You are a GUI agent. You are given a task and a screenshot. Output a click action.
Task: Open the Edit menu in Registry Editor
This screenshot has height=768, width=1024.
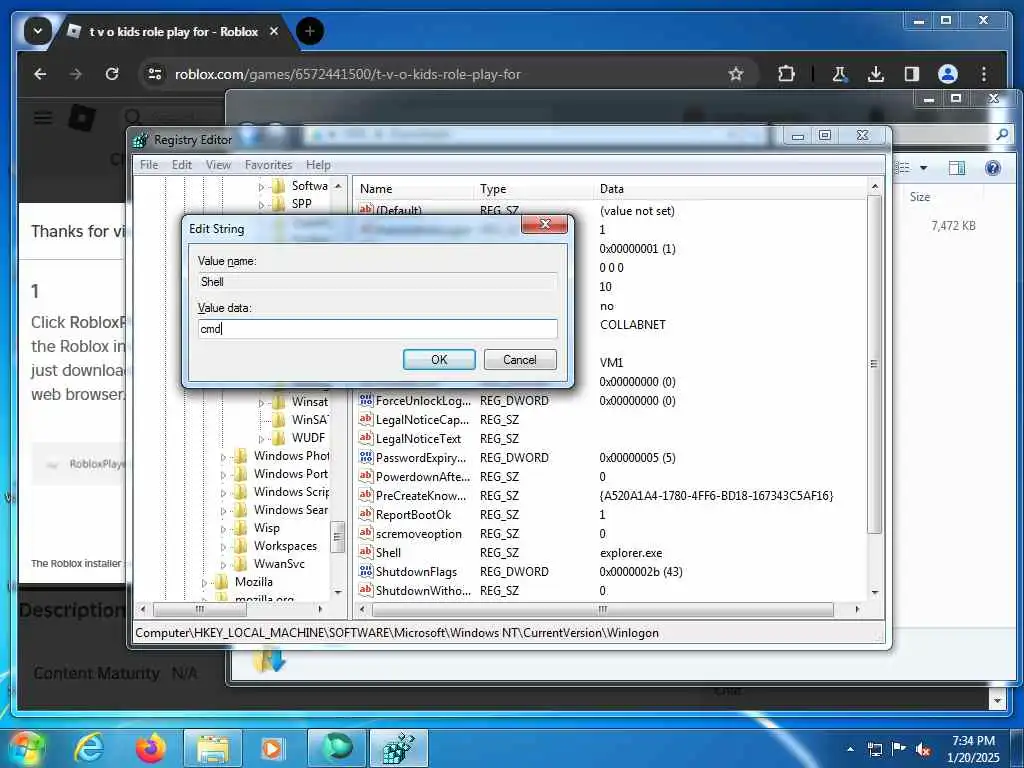[x=182, y=165]
